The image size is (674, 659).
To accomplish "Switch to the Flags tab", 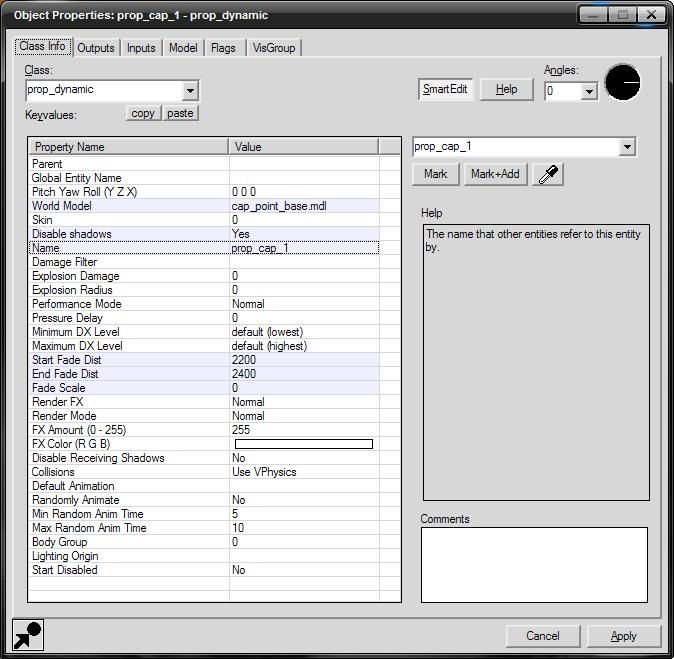I will pos(224,48).
